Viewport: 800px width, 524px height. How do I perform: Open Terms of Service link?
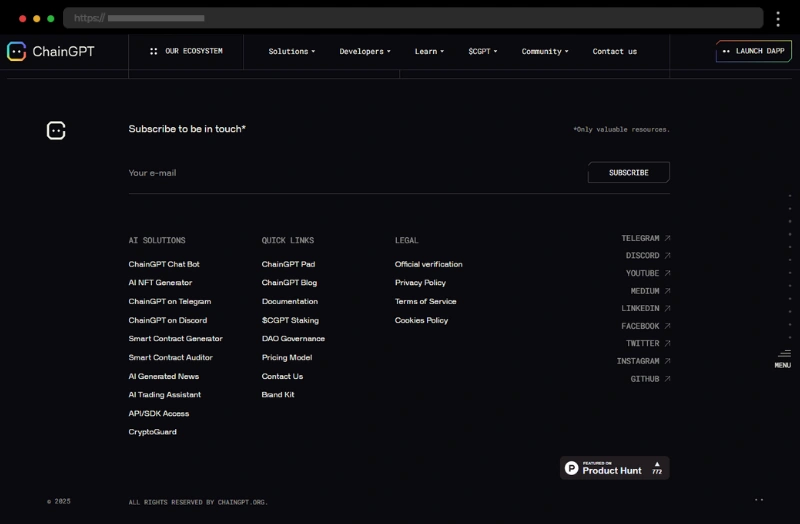pyautogui.click(x=425, y=302)
